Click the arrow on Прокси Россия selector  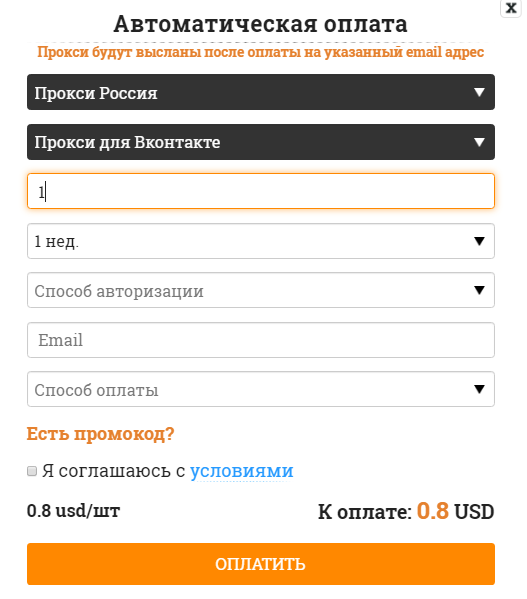479,92
